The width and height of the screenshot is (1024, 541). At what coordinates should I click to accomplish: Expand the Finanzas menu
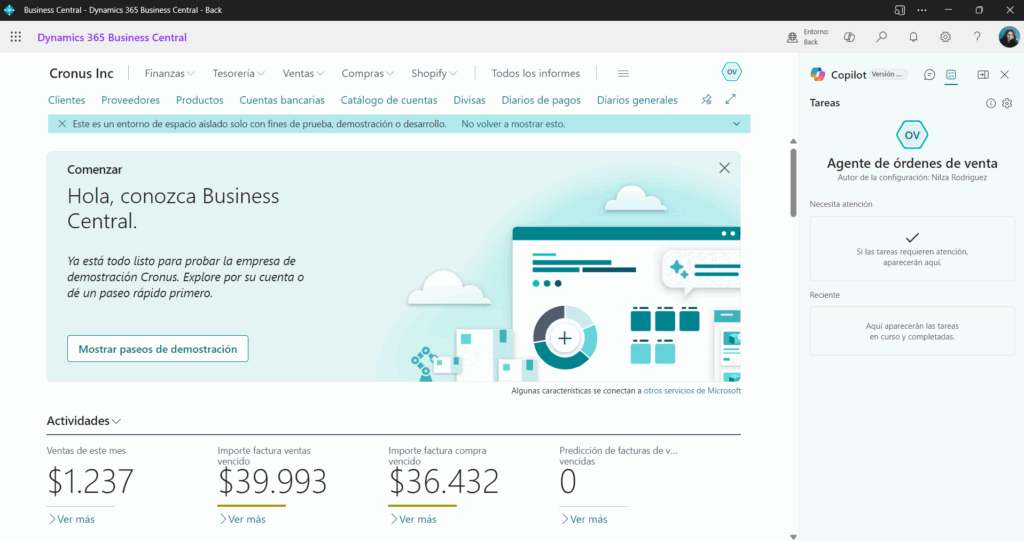[169, 73]
